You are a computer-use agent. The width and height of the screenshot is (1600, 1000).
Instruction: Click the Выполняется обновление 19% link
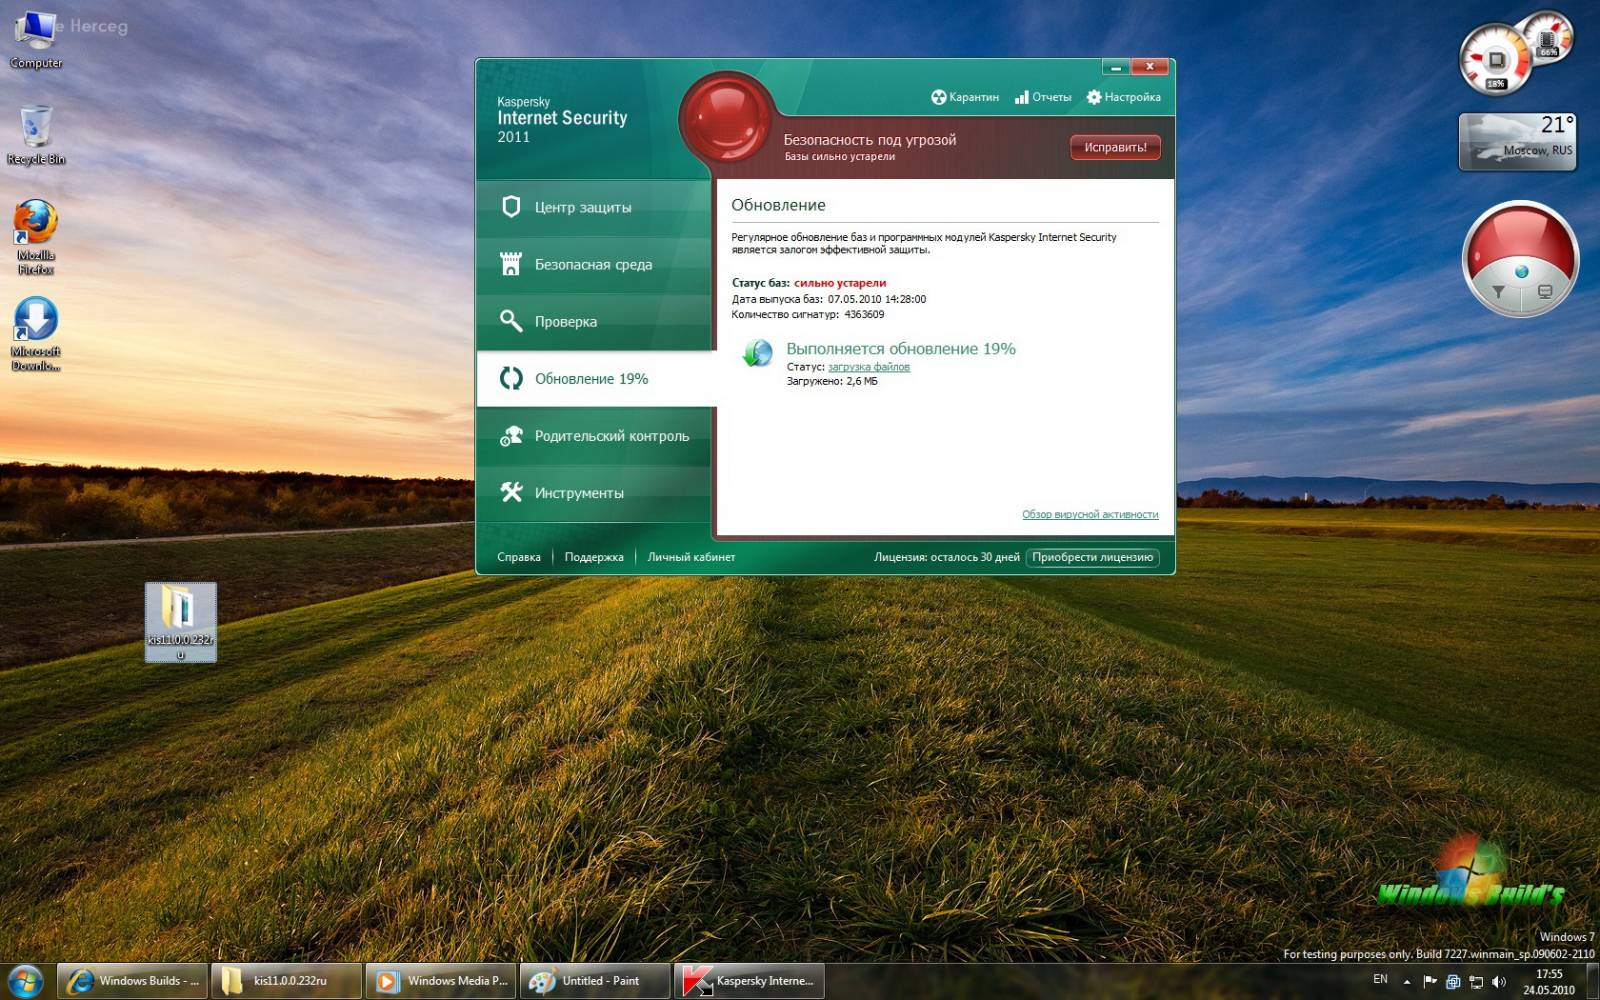pyautogui.click(x=900, y=348)
